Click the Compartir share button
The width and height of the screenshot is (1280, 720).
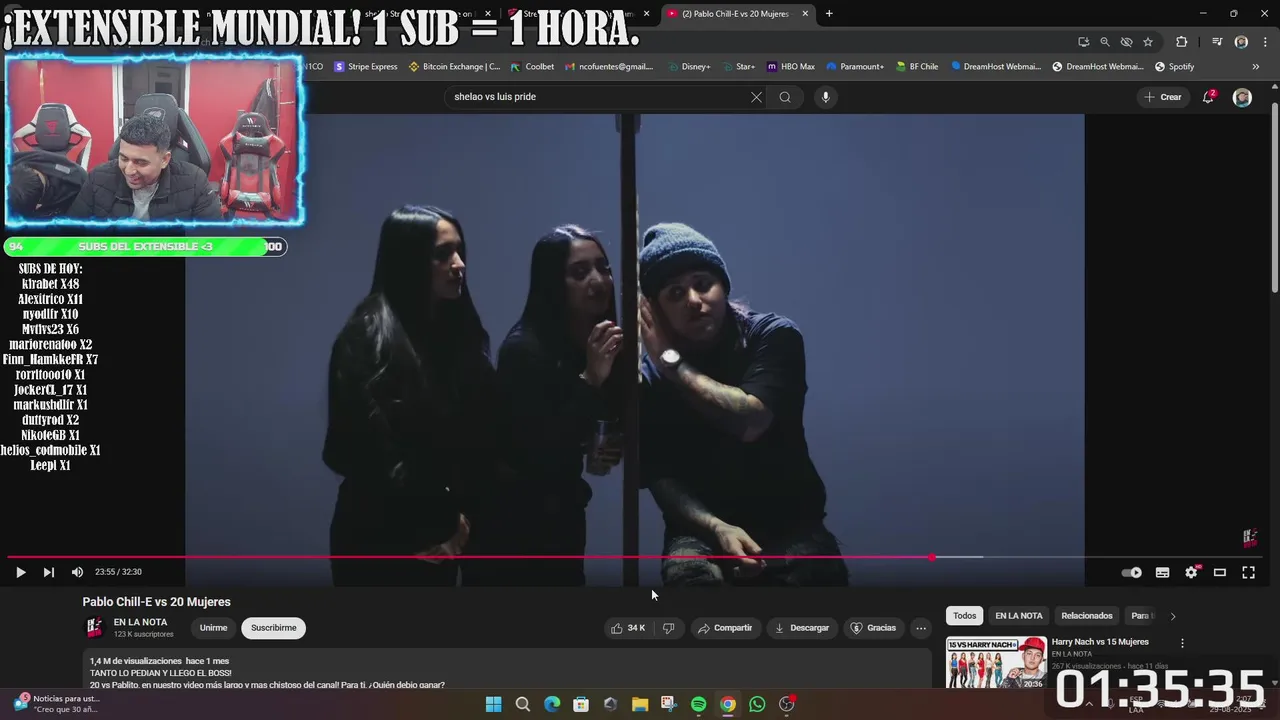point(725,628)
